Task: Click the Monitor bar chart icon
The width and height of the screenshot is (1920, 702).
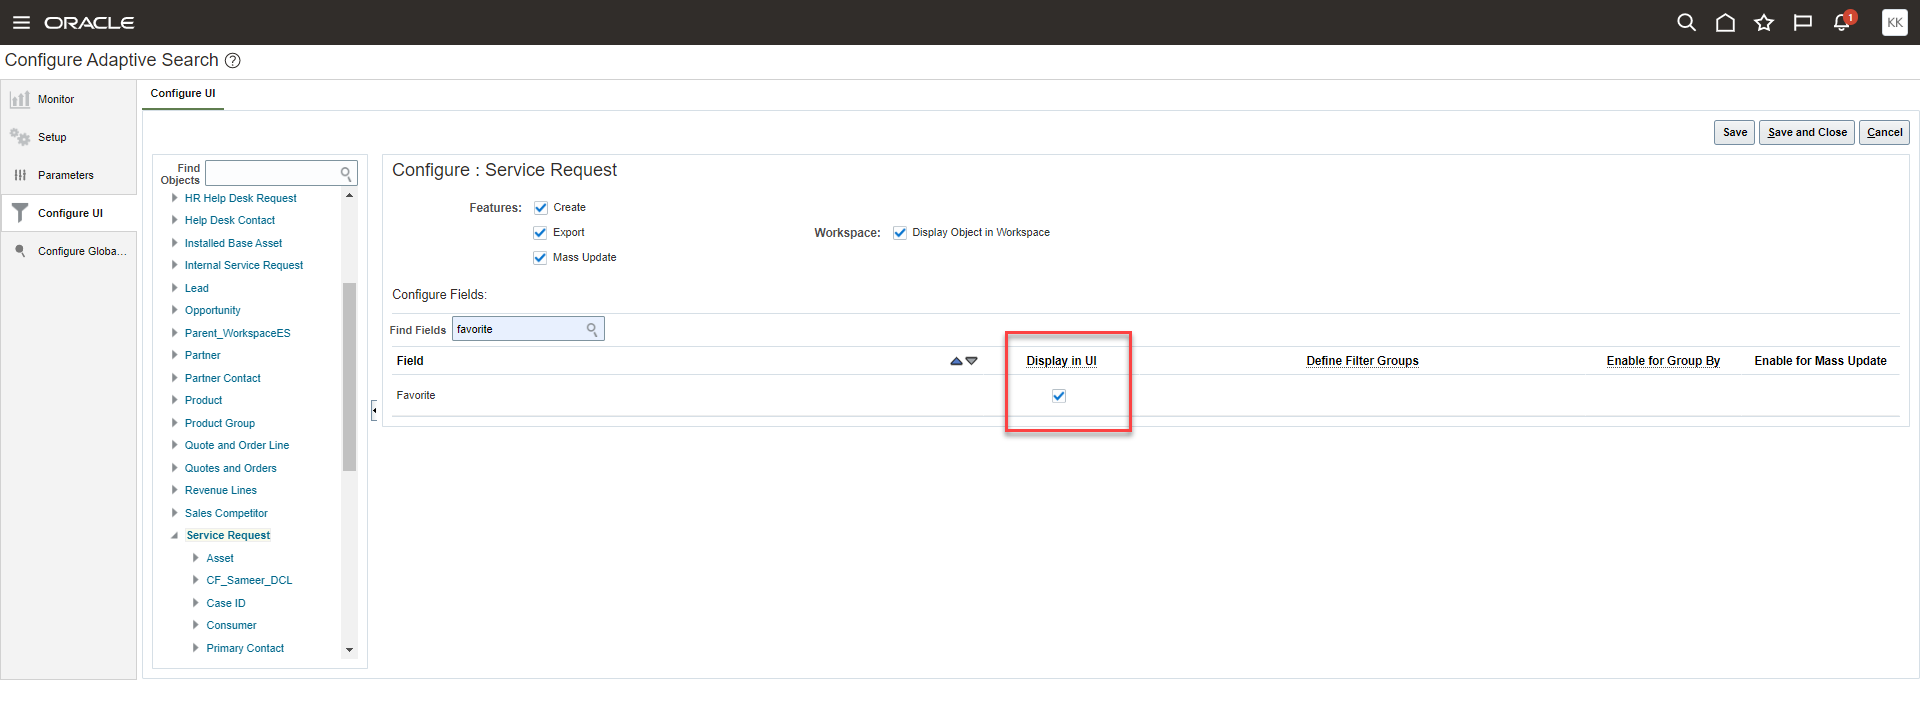Action: pyautogui.click(x=19, y=99)
